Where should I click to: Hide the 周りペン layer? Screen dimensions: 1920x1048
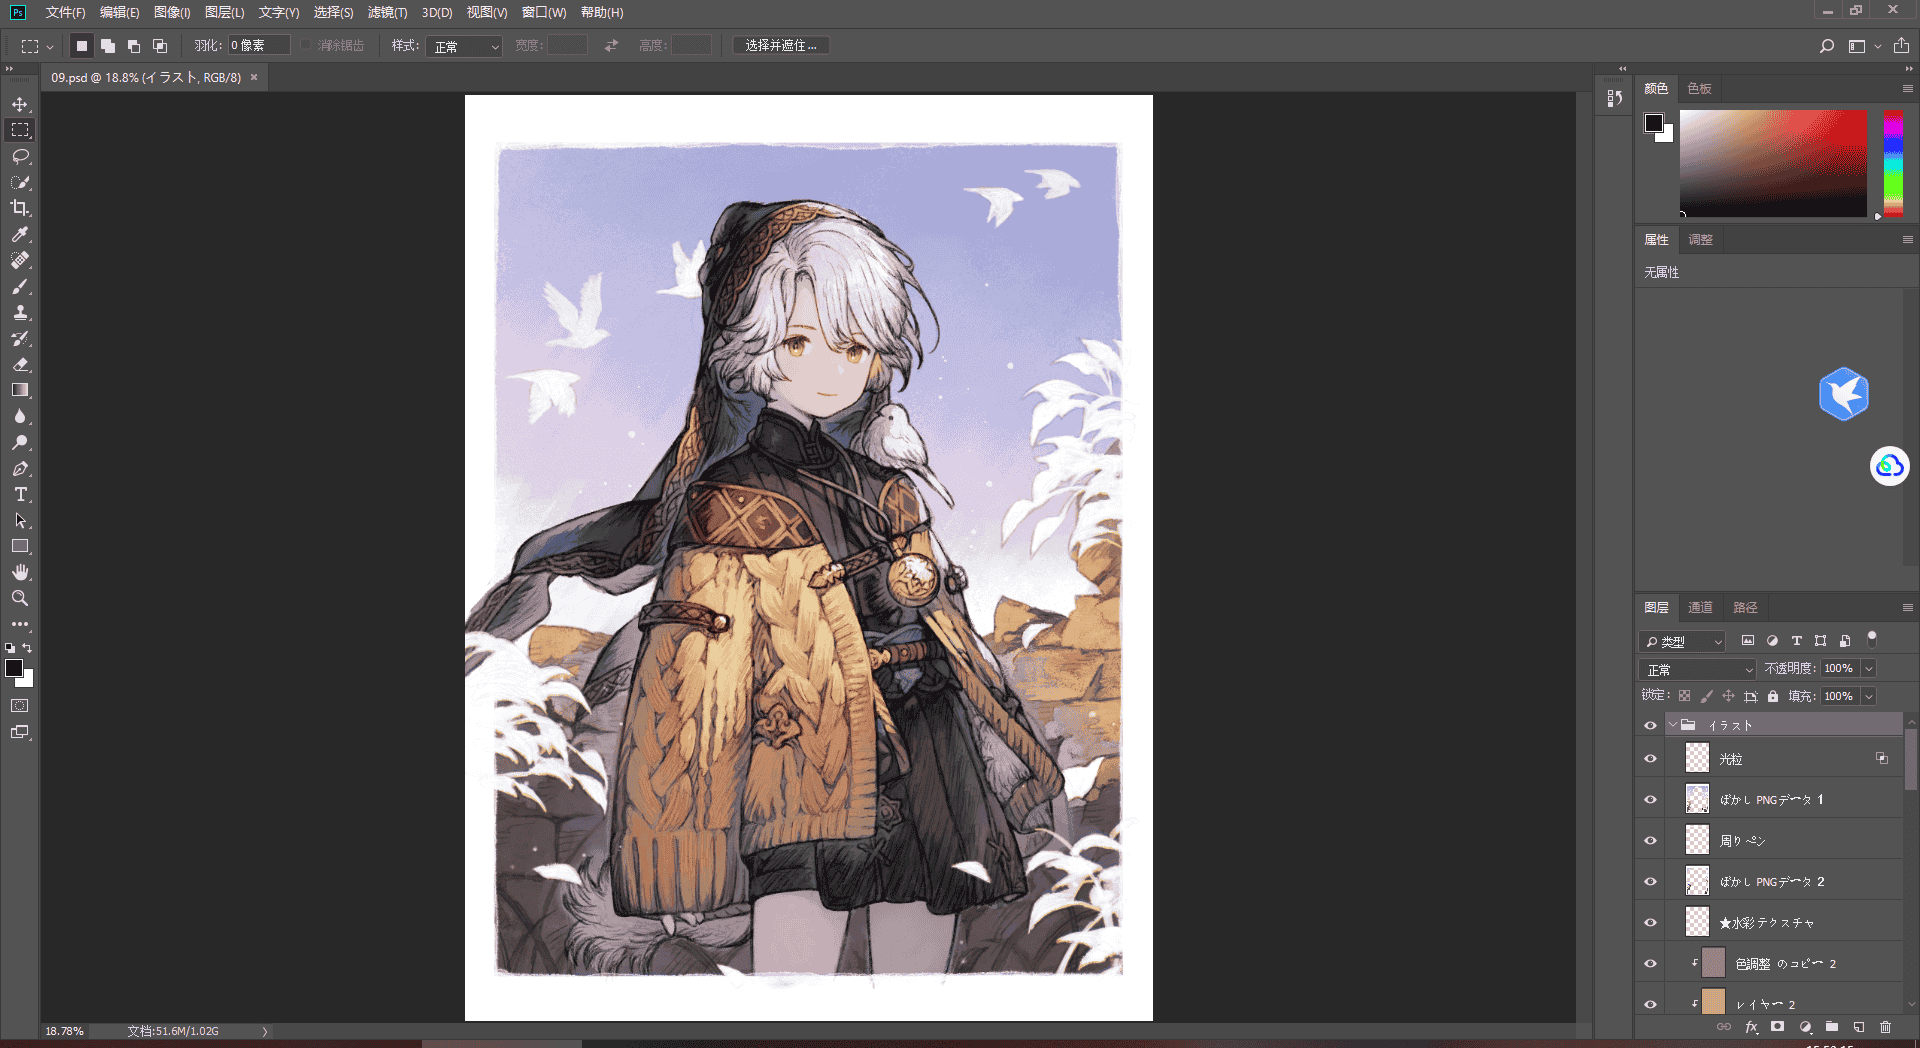click(x=1650, y=841)
